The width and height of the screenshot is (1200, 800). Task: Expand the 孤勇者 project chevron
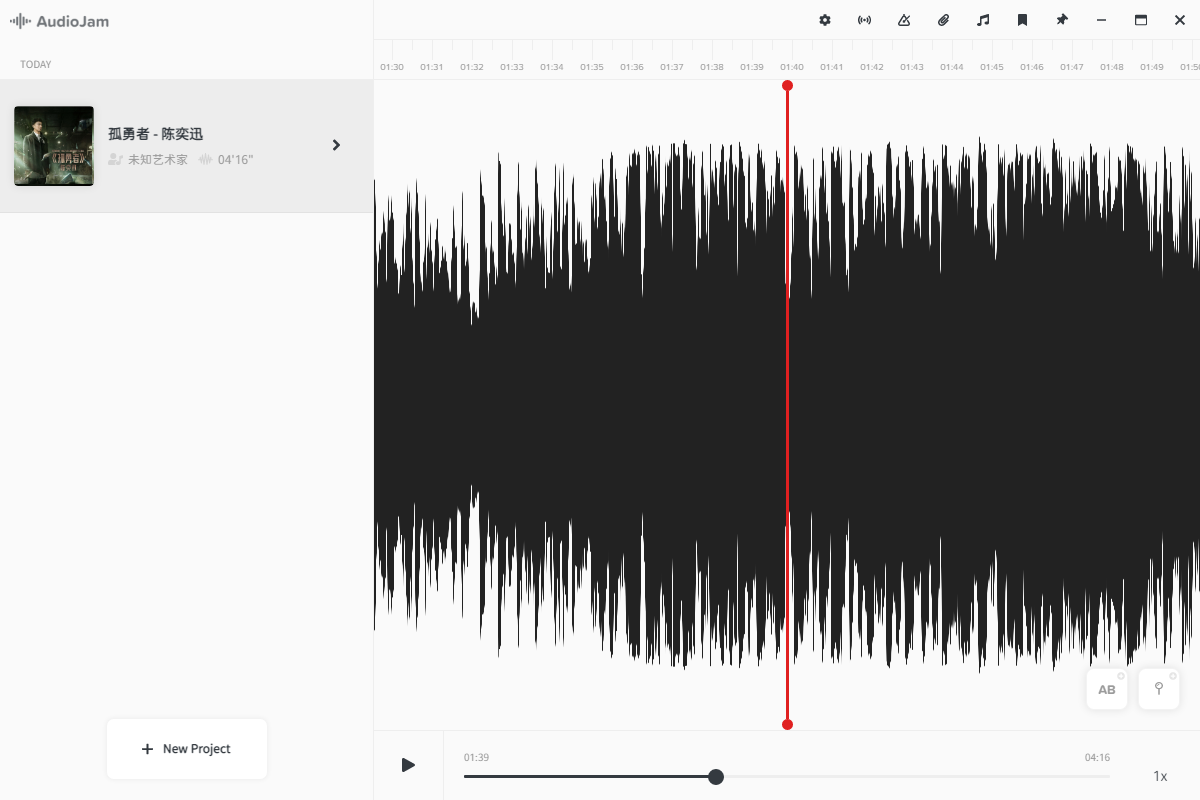(x=336, y=145)
